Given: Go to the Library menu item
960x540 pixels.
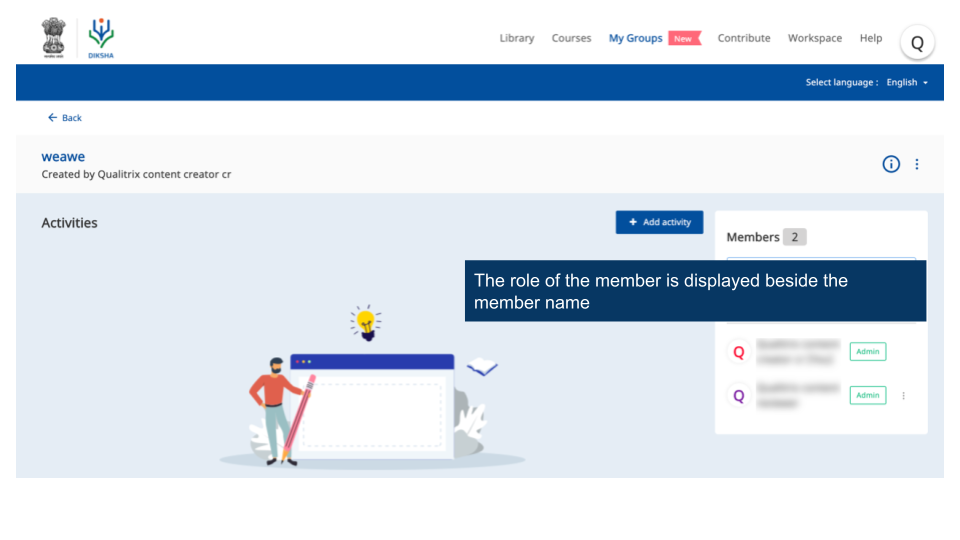Looking at the screenshot, I should tap(516, 38).
